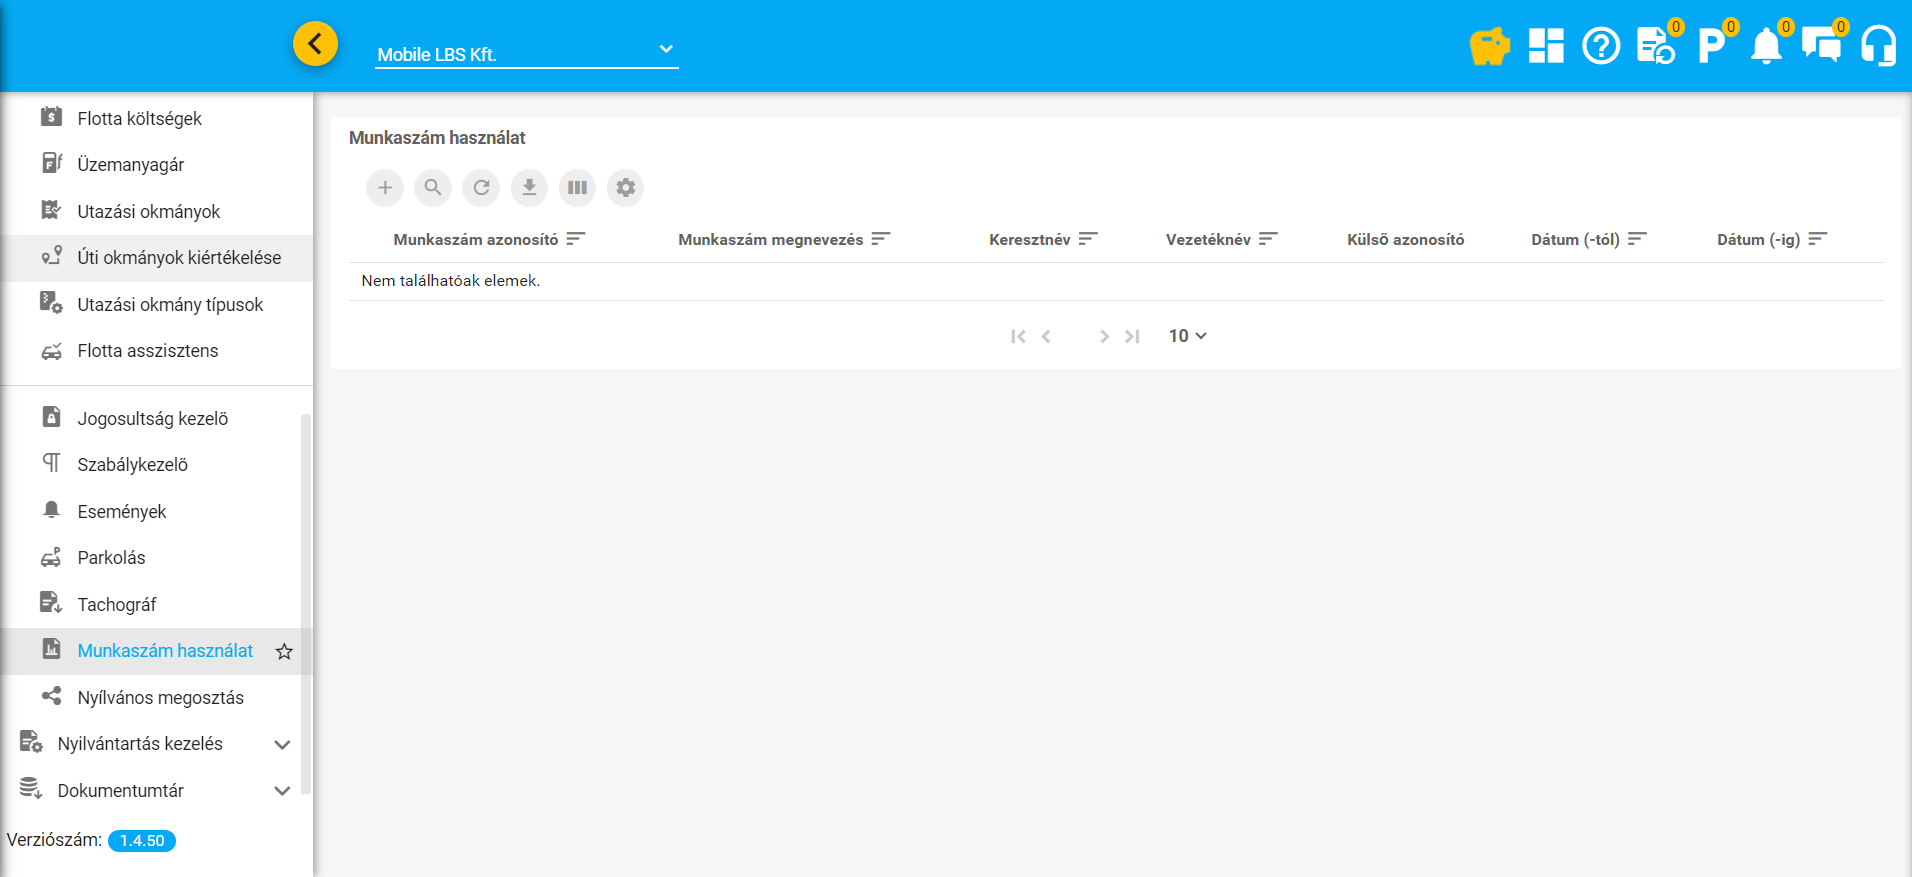
Task: Toggle favorite star for Munkaszám használat
Action: pos(284,652)
